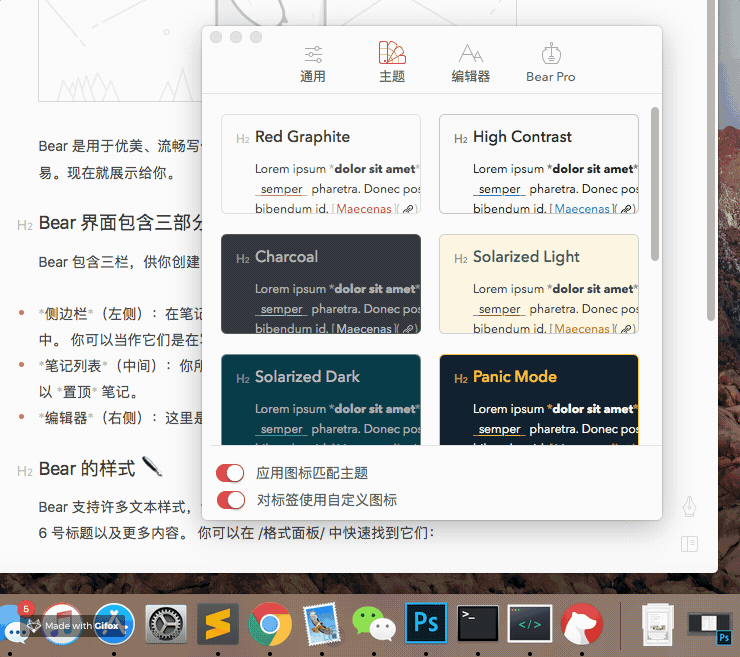Choose the Charcoal theme card
Viewport: 740px width, 657px height.
pos(321,284)
